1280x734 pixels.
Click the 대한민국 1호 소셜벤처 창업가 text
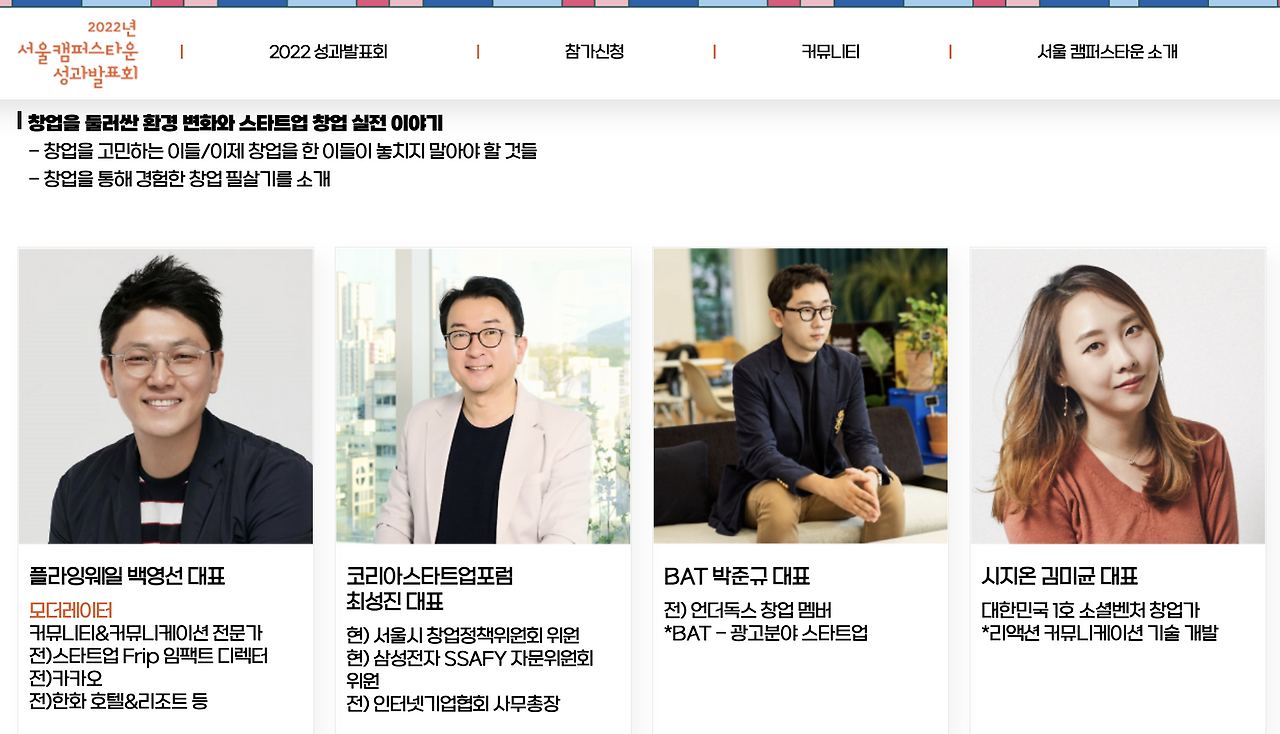click(x=1091, y=610)
